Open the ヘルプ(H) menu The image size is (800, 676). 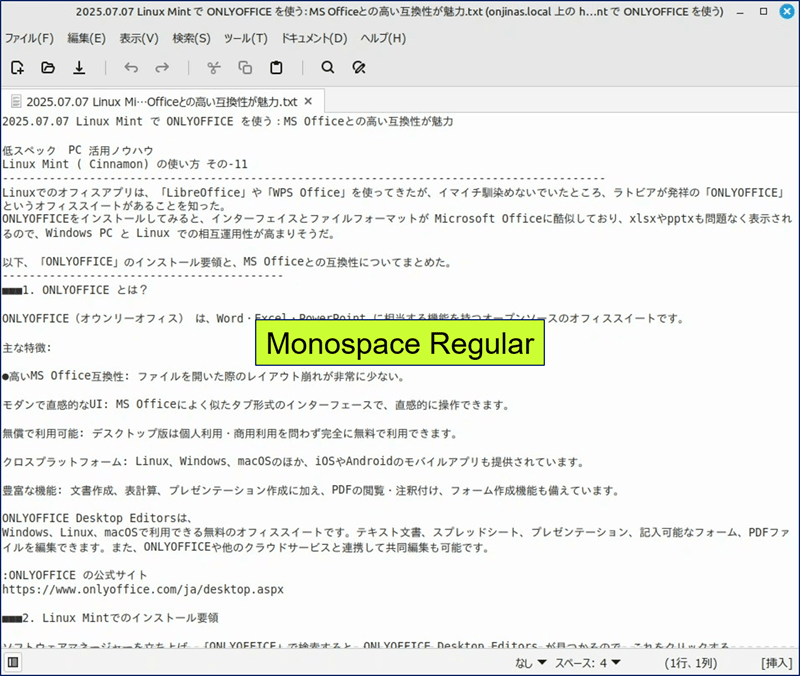click(x=383, y=38)
